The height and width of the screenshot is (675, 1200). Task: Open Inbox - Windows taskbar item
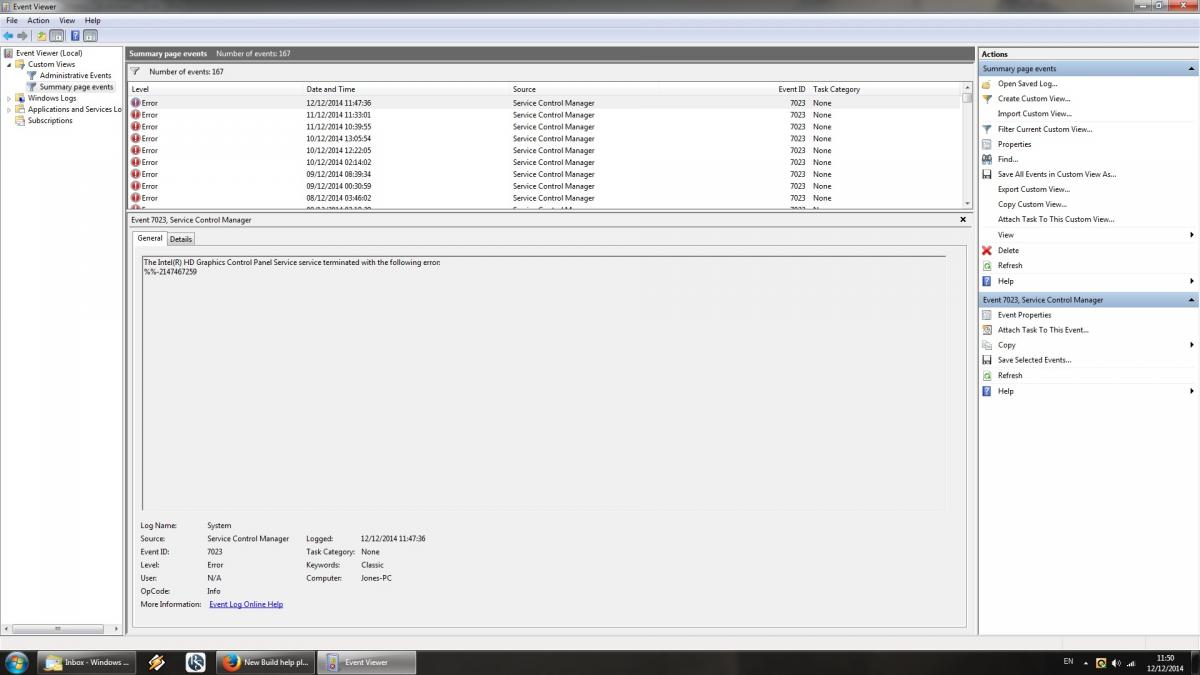pos(85,662)
